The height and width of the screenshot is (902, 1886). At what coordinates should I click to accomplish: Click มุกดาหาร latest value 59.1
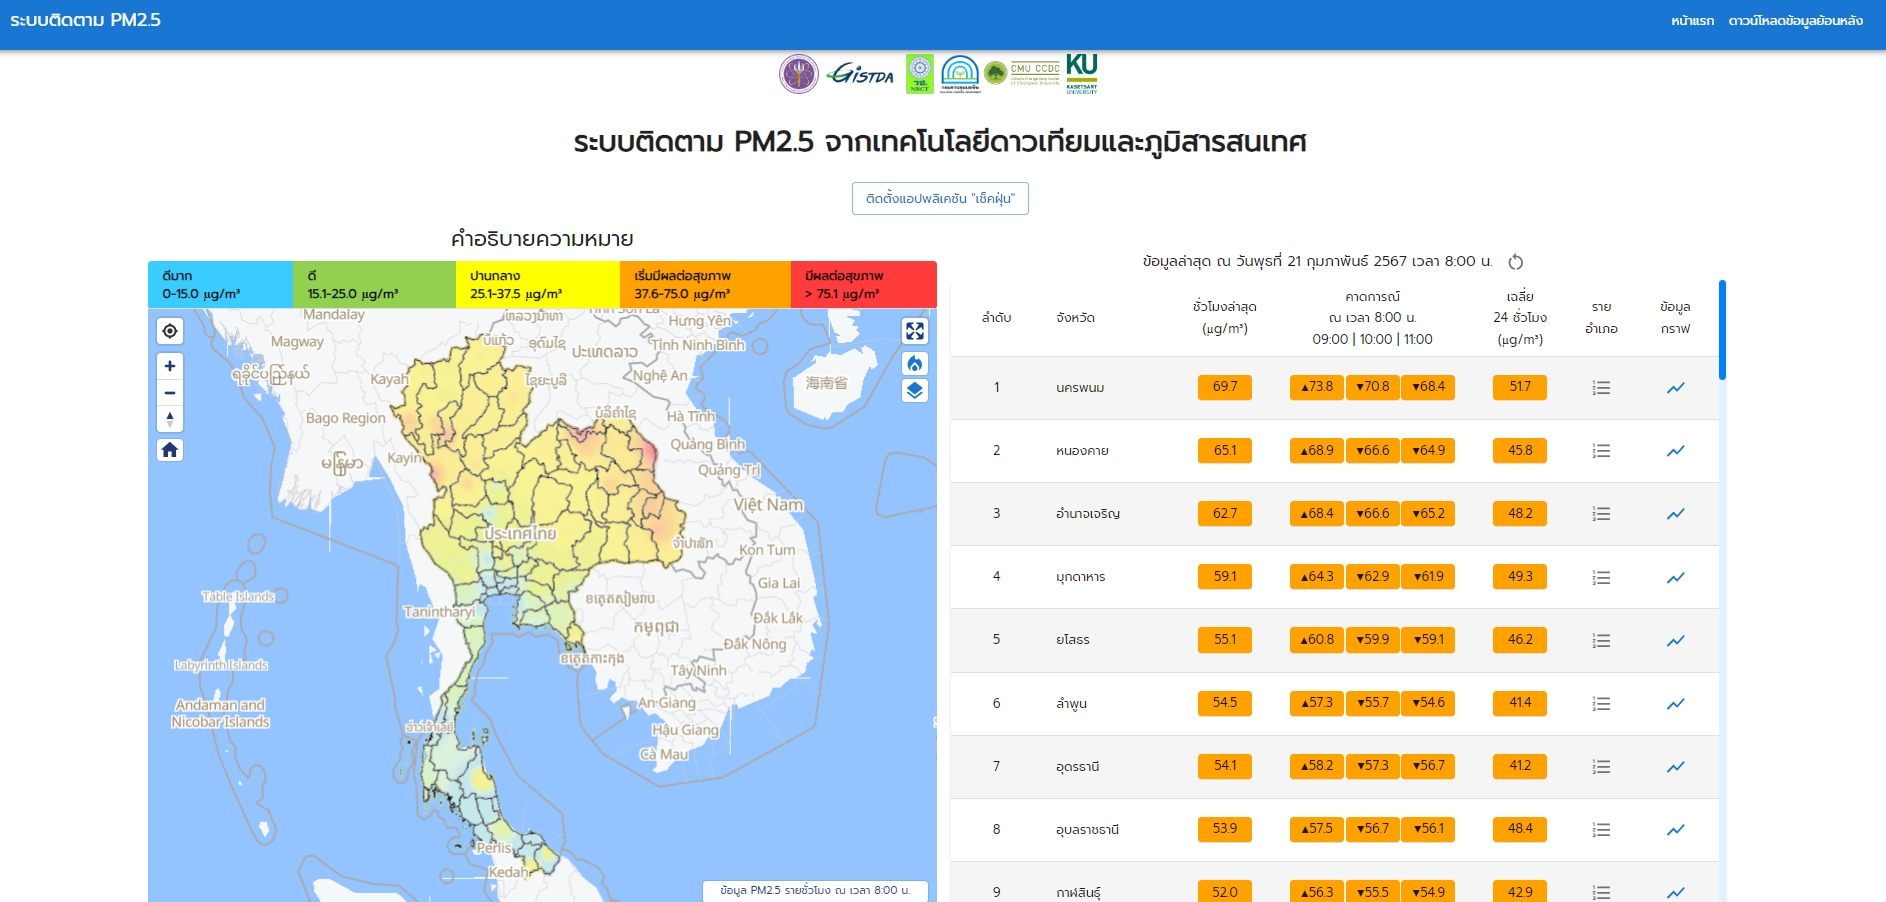coord(1225,577)
